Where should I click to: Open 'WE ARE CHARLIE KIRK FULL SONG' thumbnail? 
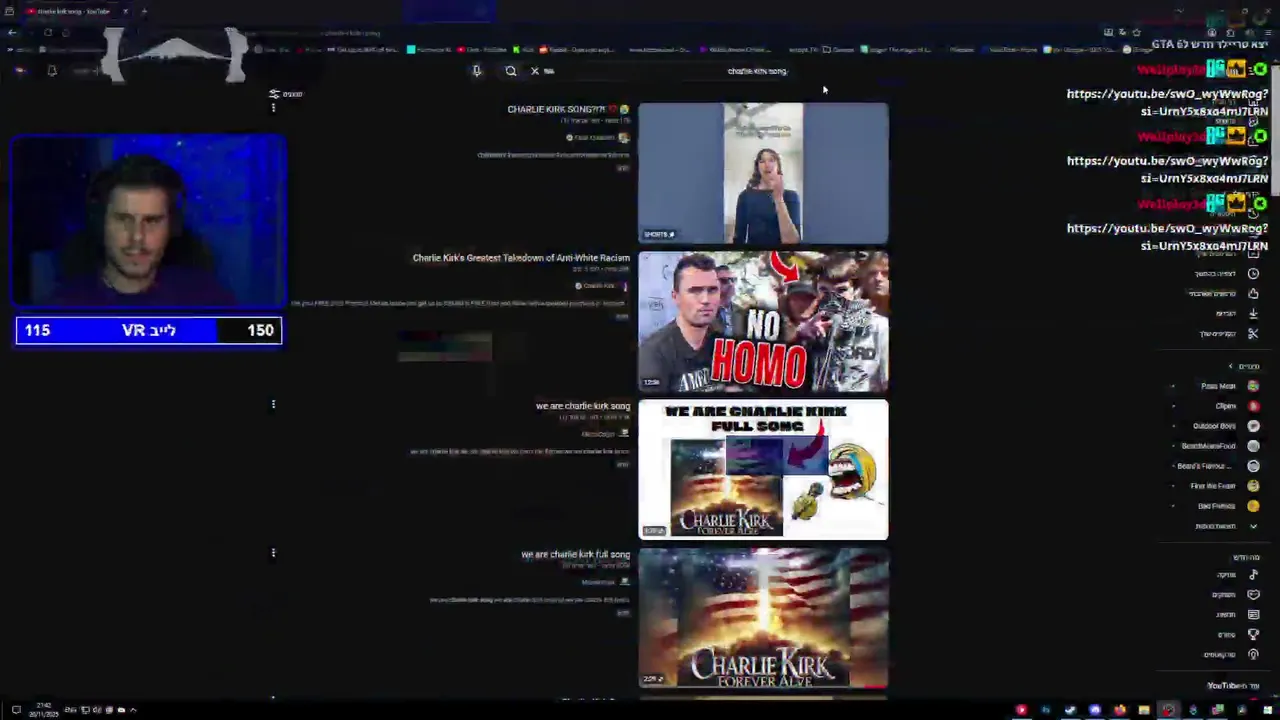click(x=763, y=469)
